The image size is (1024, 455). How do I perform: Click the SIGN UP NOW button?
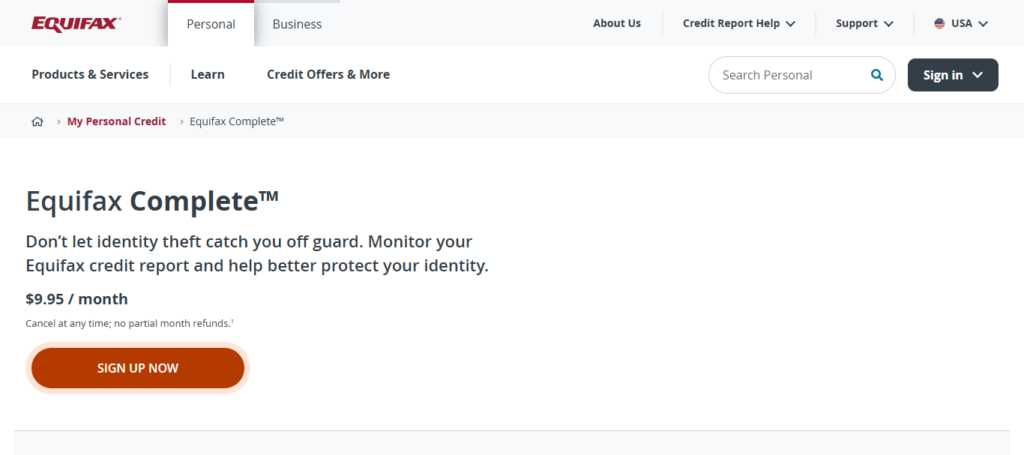pos(138,368)
